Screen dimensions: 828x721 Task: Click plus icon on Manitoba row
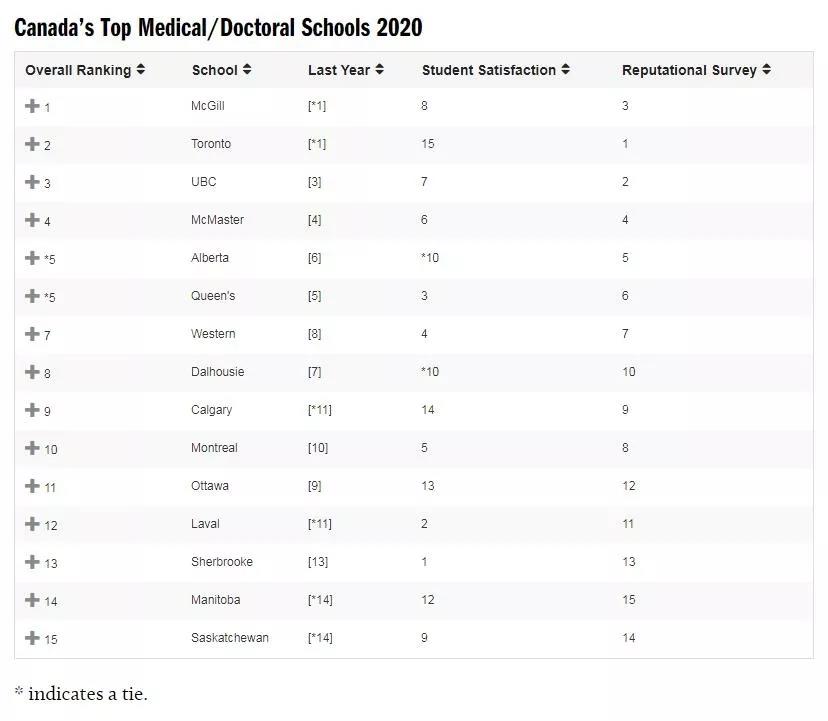pyautogui.click(x=32, y=600)
